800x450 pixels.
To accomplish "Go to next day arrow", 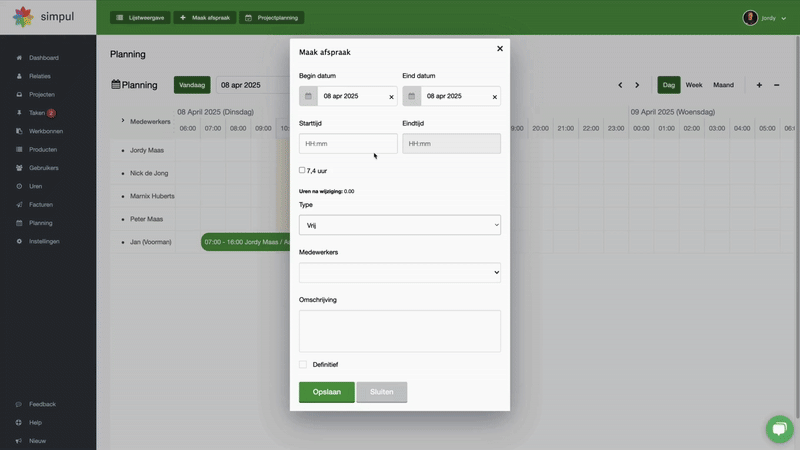I will (x=637, y=85).
